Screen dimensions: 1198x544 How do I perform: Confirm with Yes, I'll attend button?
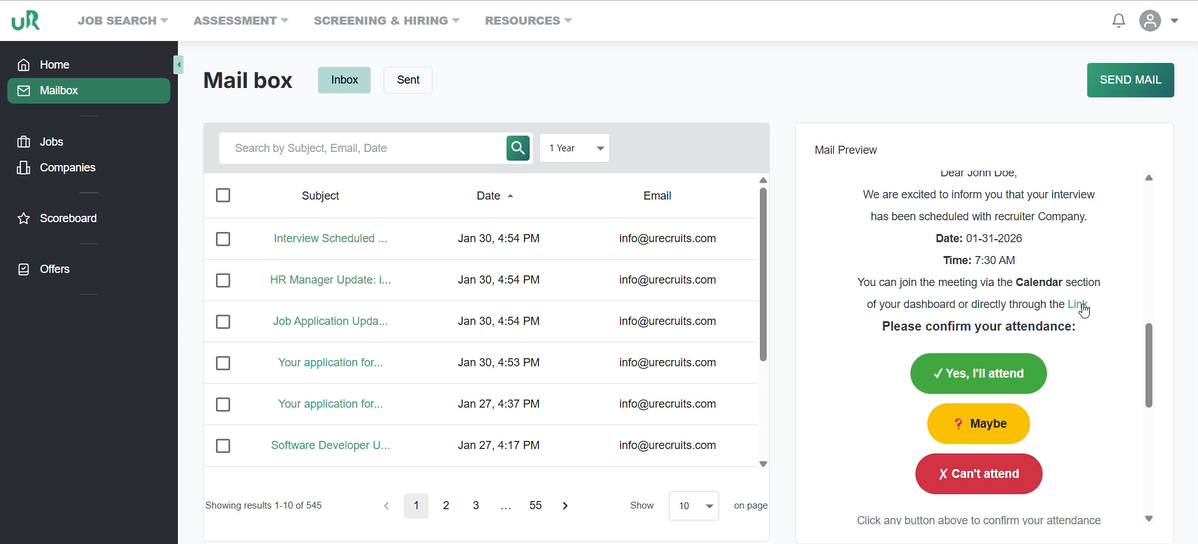point(978,373)
